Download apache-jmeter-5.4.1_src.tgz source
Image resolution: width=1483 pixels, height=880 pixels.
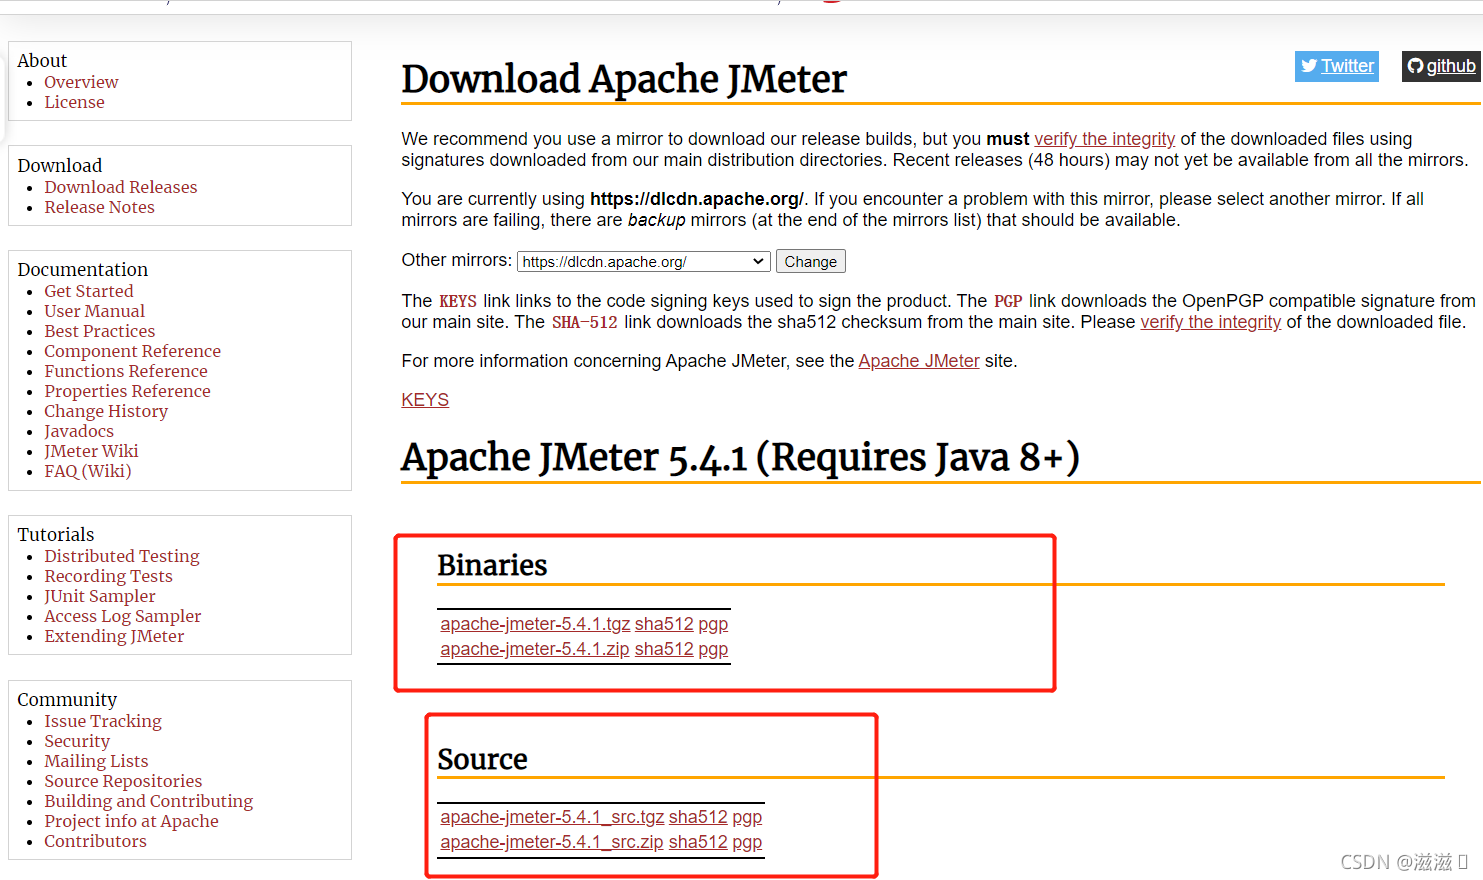tap(552, 817)
